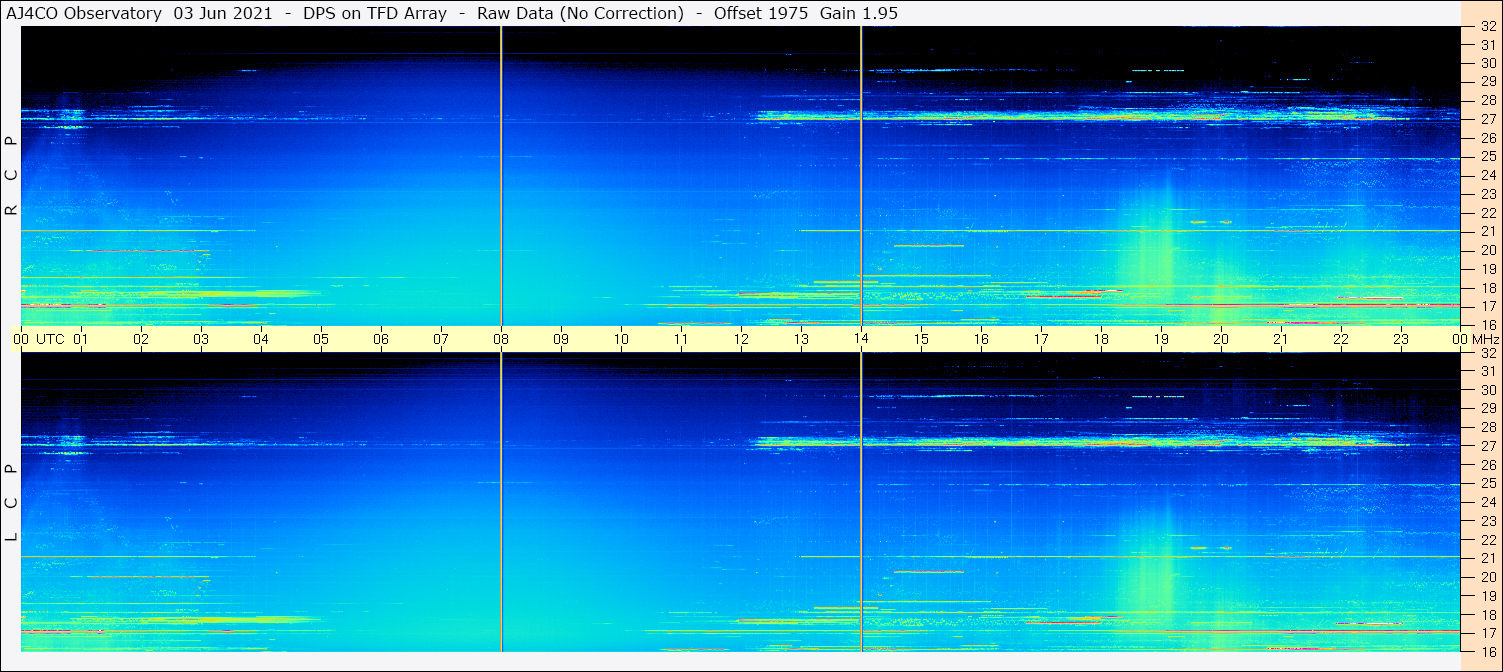Select the 03 hour tick label
The image size is (1503, 672).
(x=201, y=339)
